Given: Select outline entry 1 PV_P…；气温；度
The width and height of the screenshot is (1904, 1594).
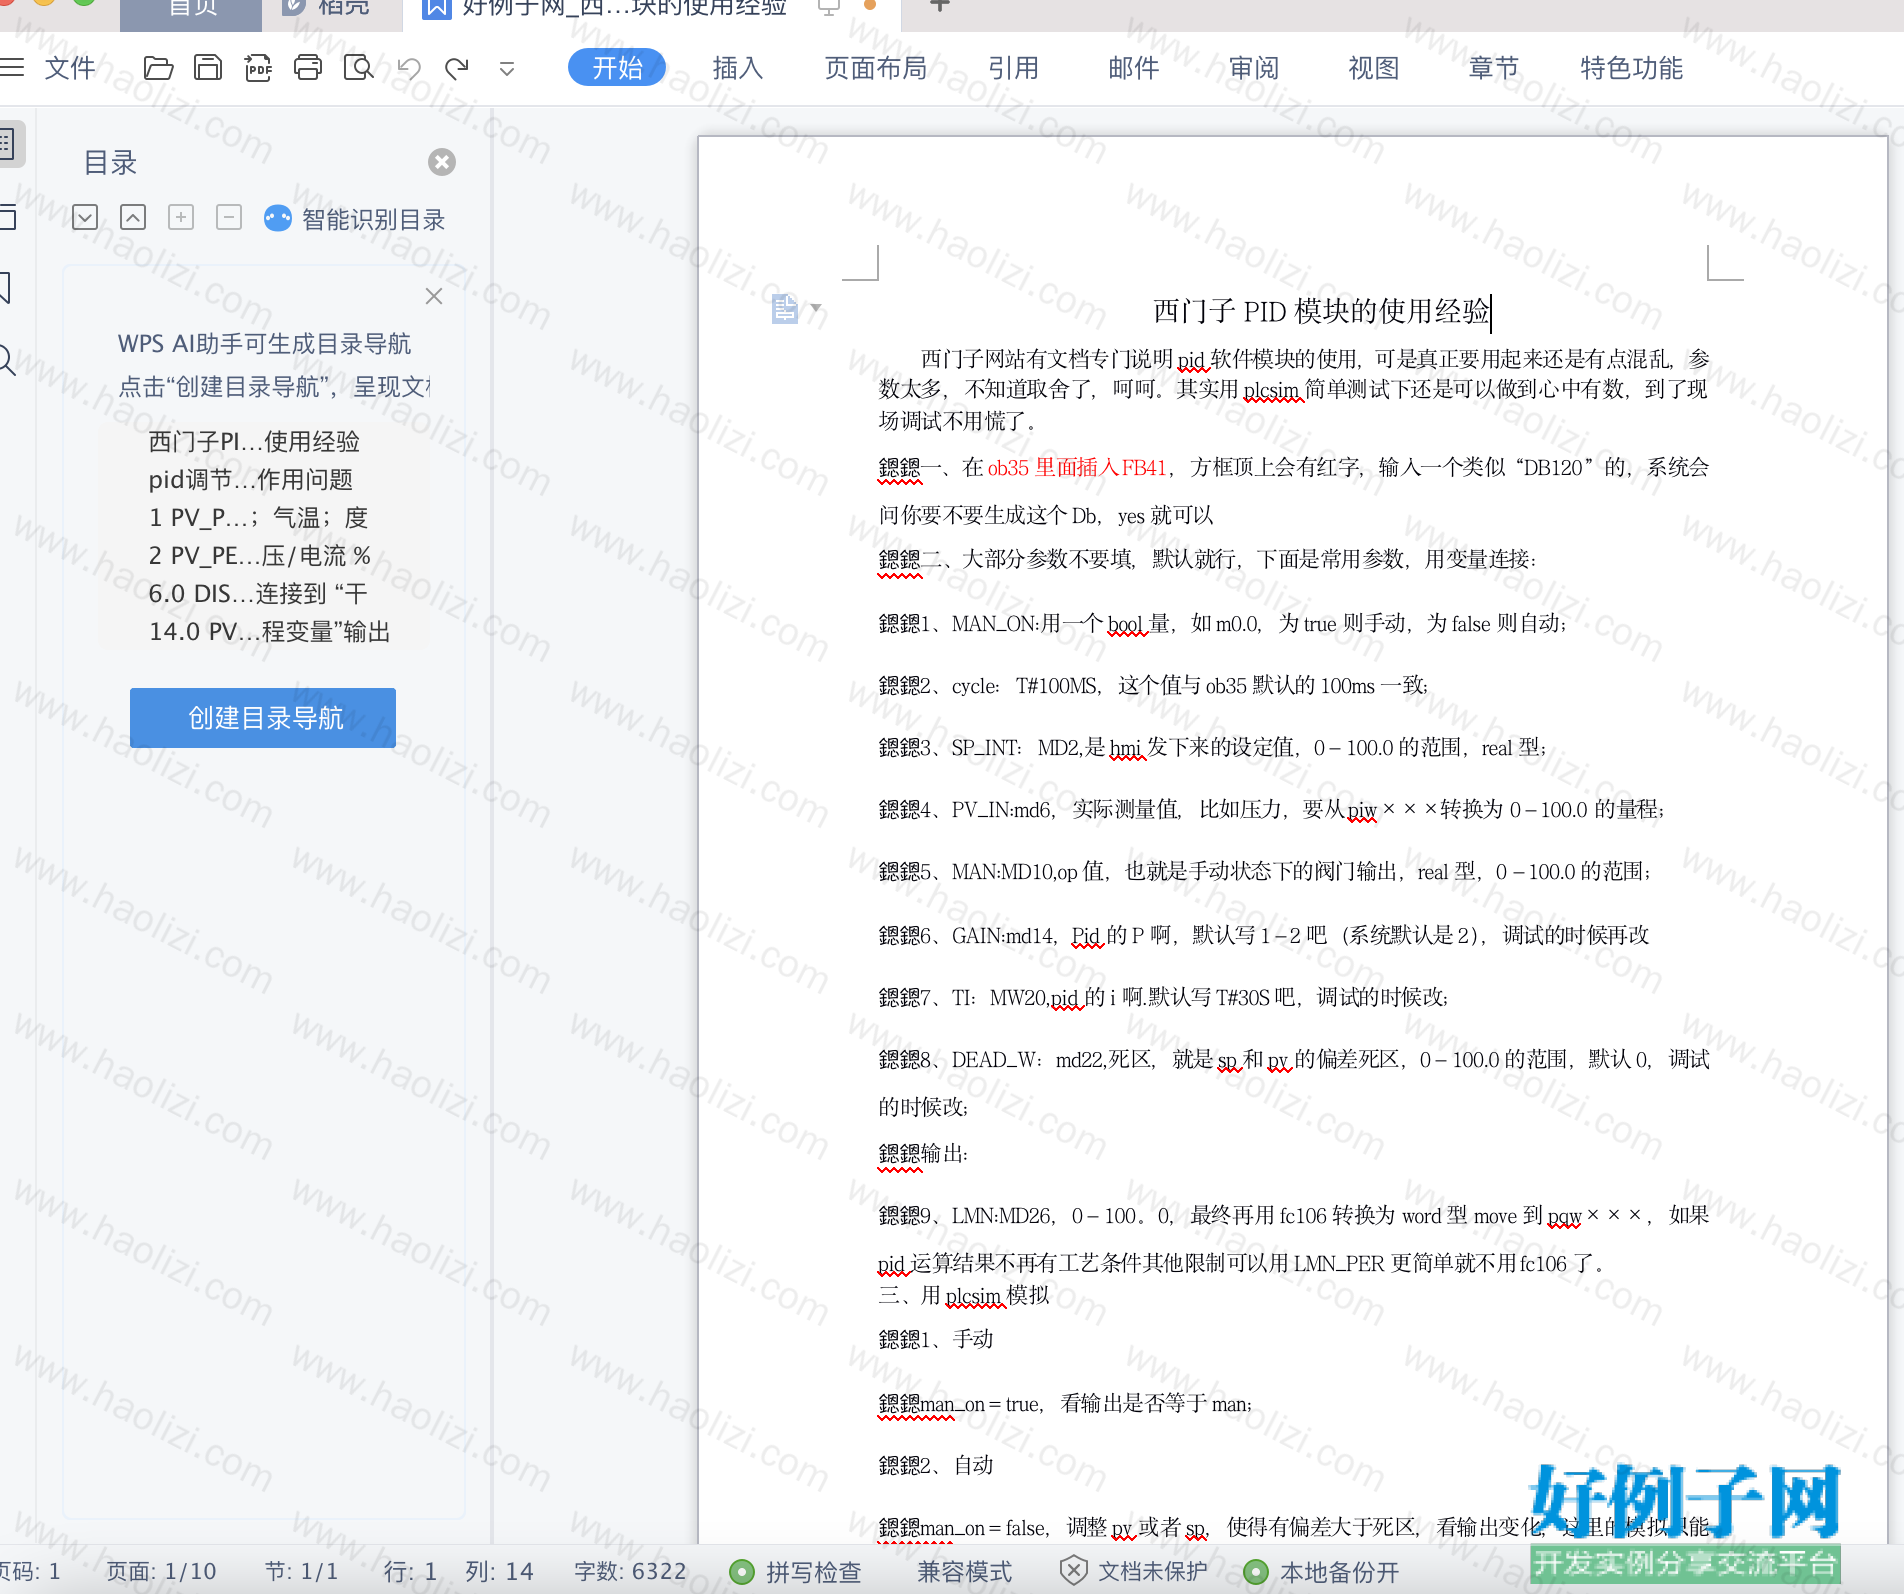Looking at the screenshot, I should coord(258,517).
